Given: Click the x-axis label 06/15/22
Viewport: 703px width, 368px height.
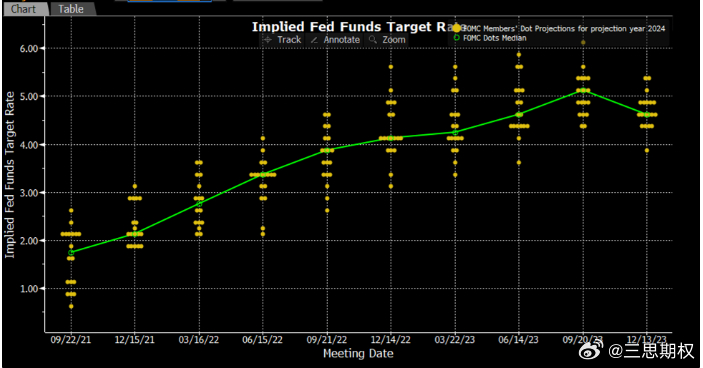Looking at the screenshot, I should 263,340.
